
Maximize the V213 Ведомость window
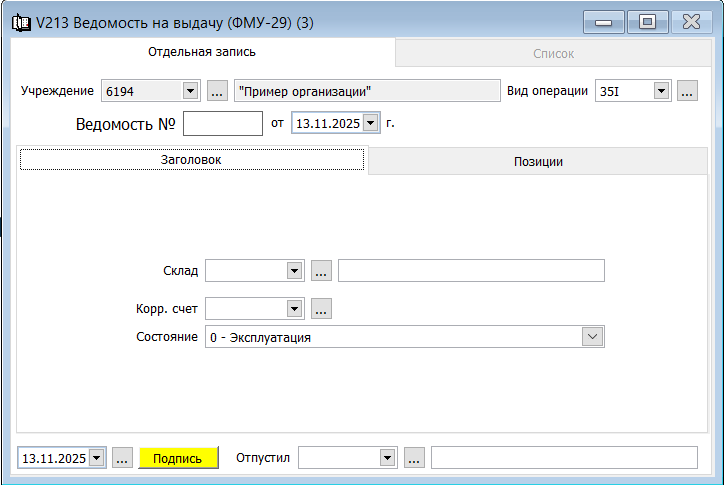click(647, 22)
